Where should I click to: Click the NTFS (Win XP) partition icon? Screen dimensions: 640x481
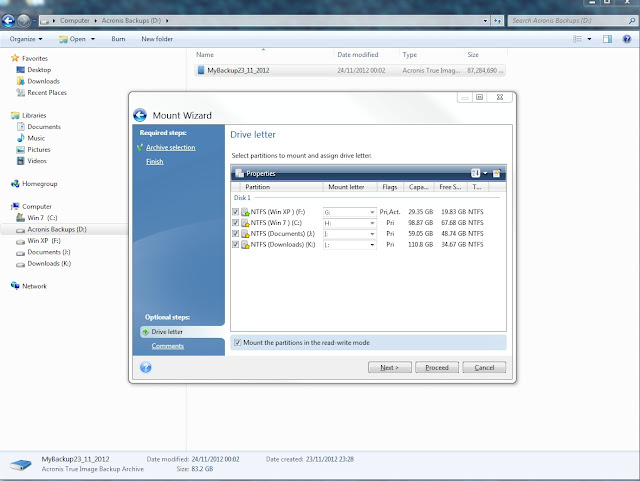pos(245,212)
